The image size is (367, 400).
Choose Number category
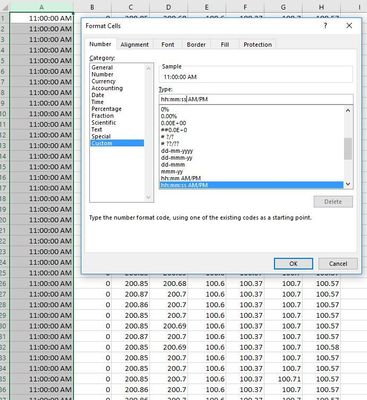[117, 74]
